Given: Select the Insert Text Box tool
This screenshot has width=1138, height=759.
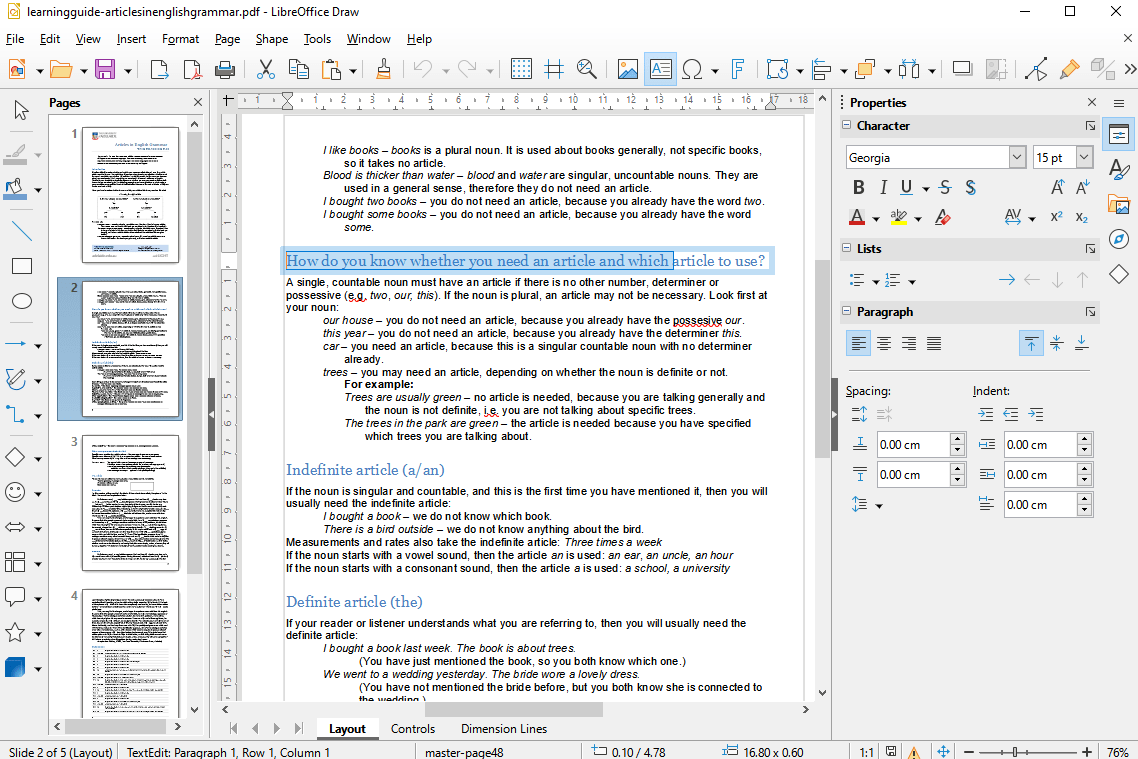Looking at the screenshot, I should [x=661, y=69].
